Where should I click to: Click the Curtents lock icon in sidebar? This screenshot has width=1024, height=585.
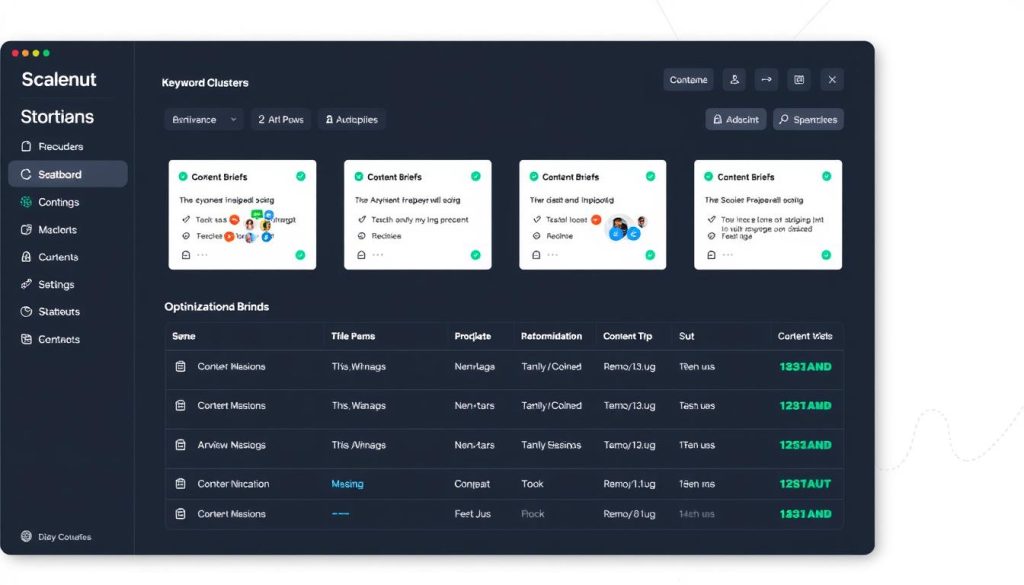pyautogui.click(x=27, y=257)
